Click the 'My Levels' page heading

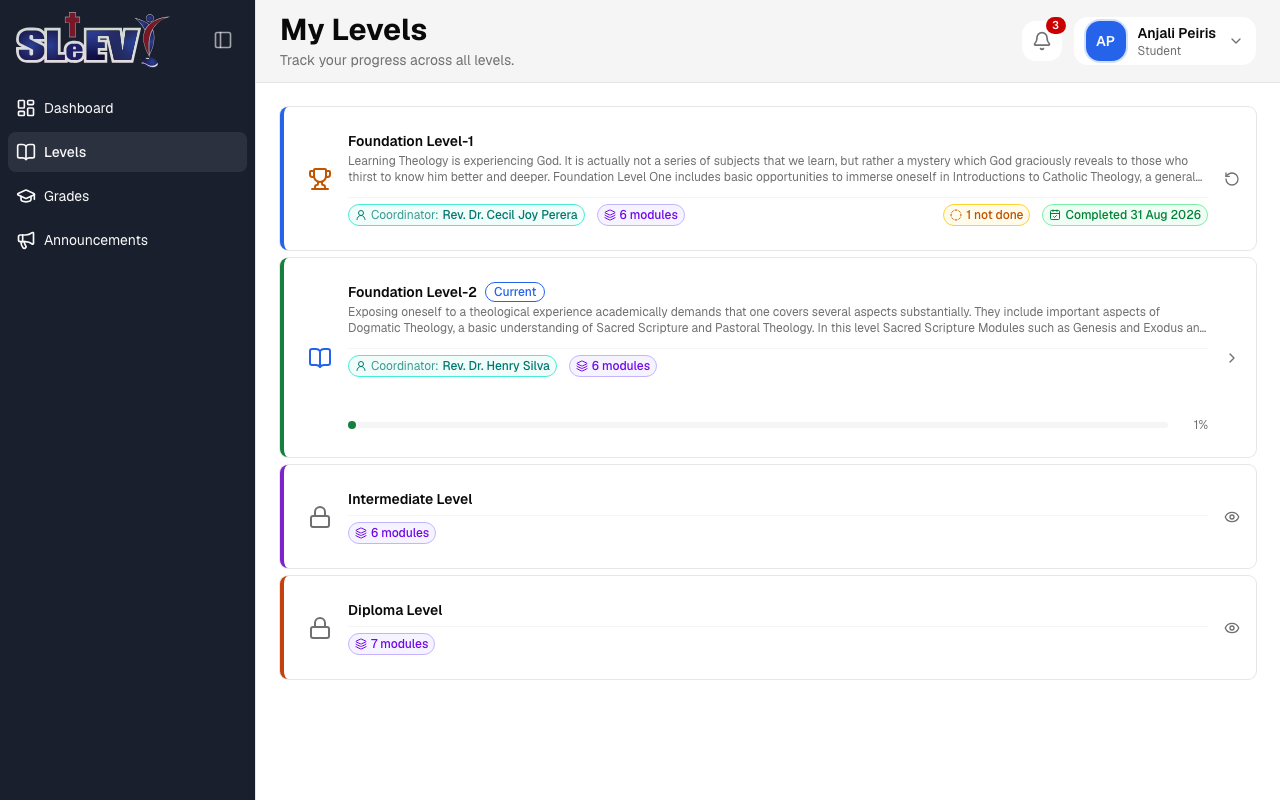[x=354, y=29]
